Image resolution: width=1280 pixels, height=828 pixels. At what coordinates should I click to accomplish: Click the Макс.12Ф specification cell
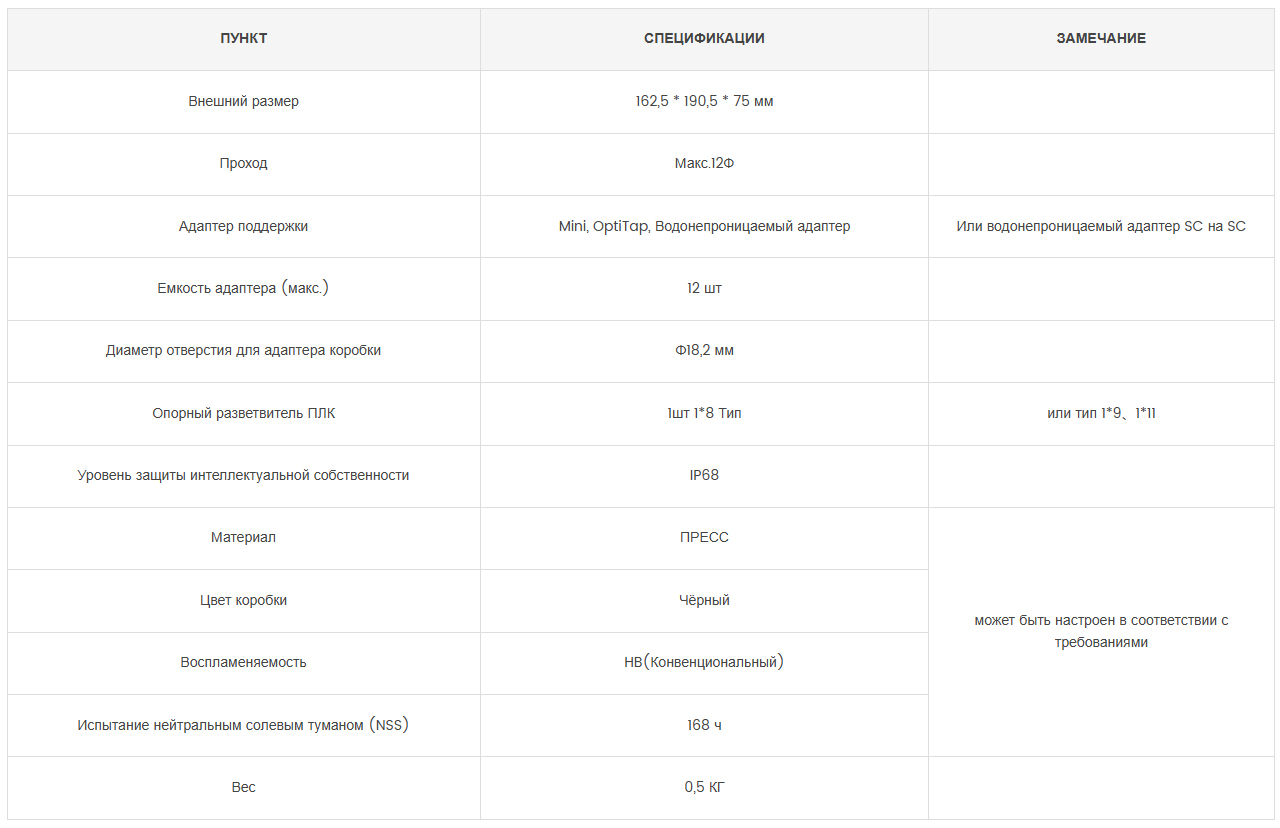coord(704,163)
